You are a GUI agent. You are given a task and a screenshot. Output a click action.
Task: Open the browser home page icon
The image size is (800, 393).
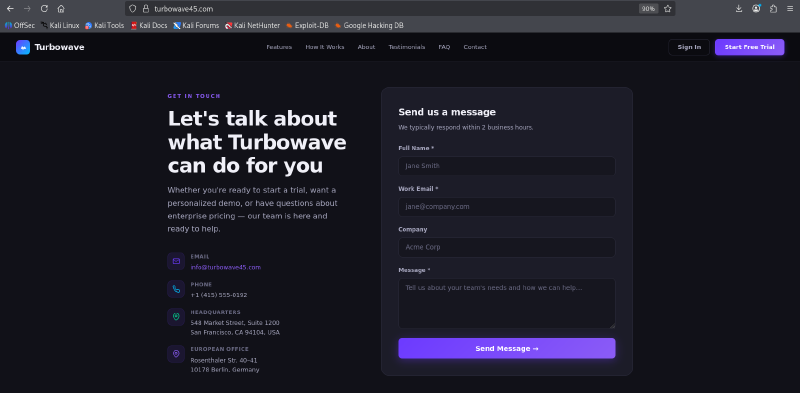(x=61, y=9)
